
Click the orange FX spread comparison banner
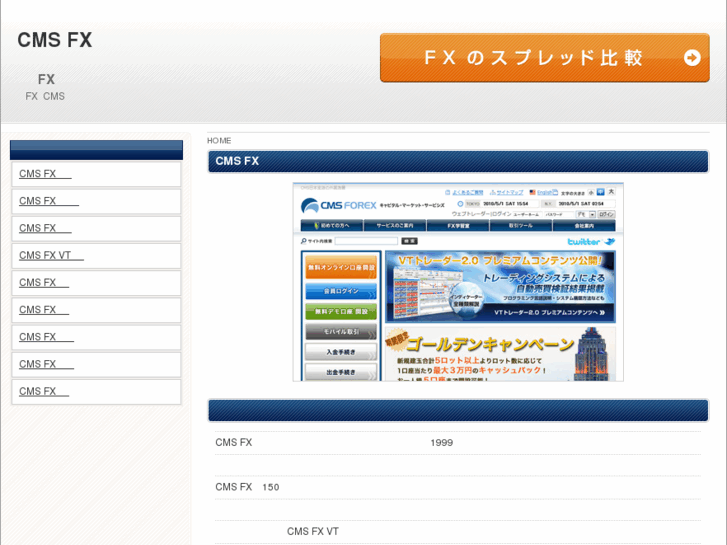point(544,58)
